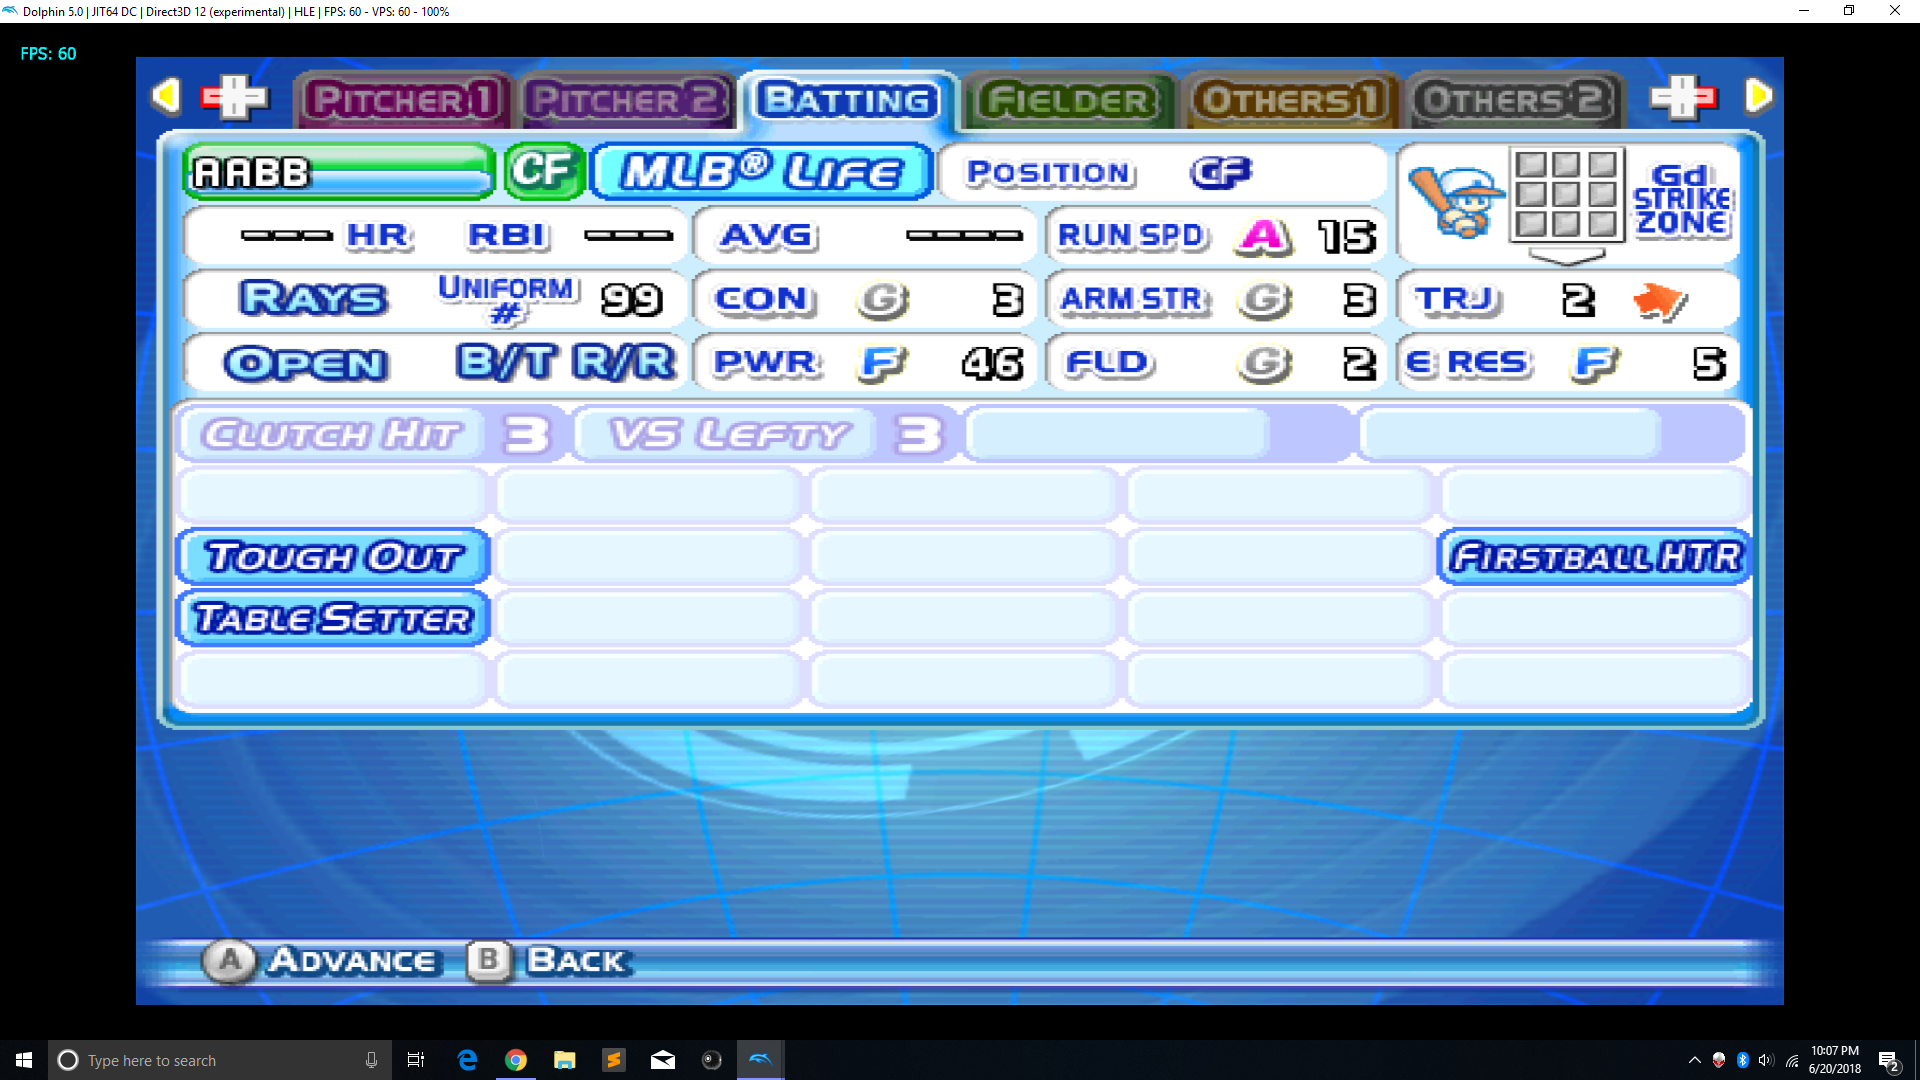Click the ARM STR grade G icon
Image resolution: width=1920 pixels, height=1080 pixels.
1265,300
